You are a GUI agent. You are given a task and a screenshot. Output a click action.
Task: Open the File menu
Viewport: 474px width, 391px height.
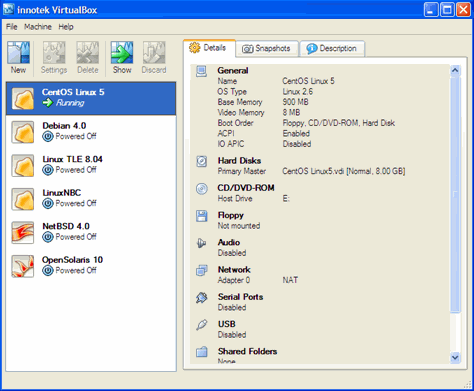(x=12, y=27)
